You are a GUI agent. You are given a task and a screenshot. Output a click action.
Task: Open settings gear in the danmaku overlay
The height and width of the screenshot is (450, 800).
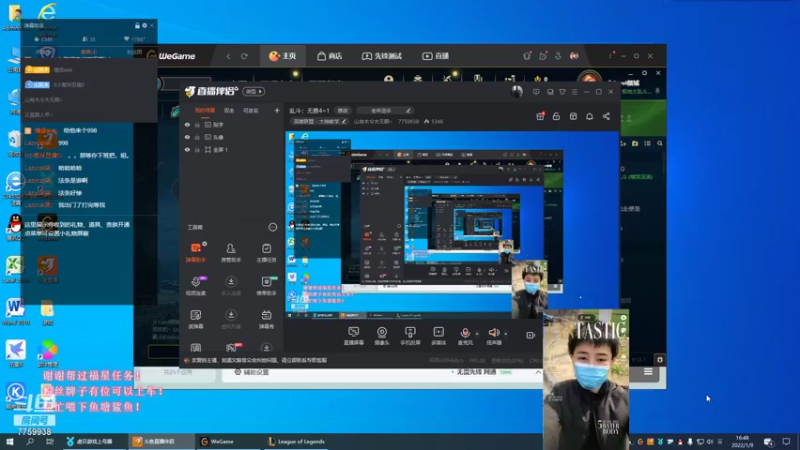click(x=144, y=26)
